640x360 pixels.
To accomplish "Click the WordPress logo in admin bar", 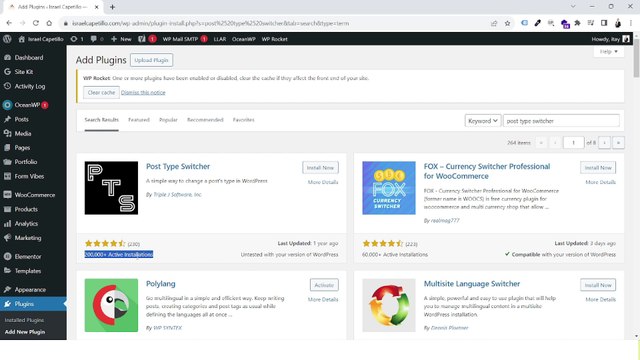I will click(x=7, y=39).
